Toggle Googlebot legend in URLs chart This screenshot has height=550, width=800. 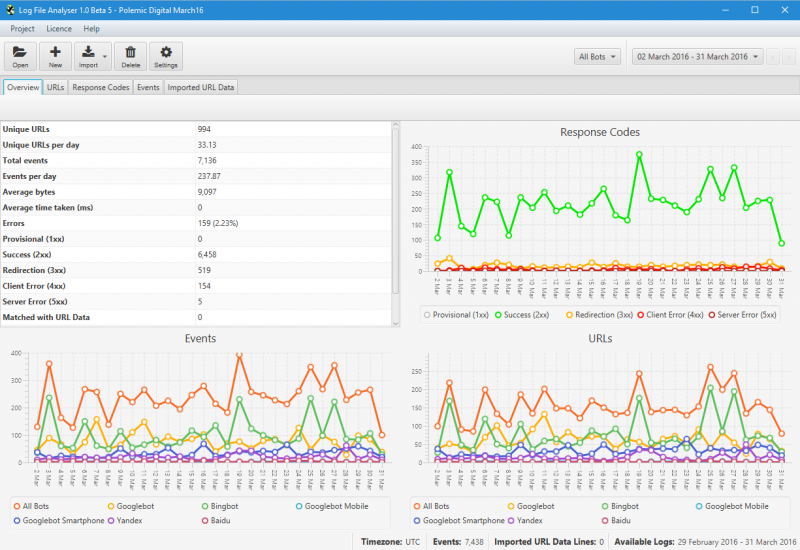531,506
